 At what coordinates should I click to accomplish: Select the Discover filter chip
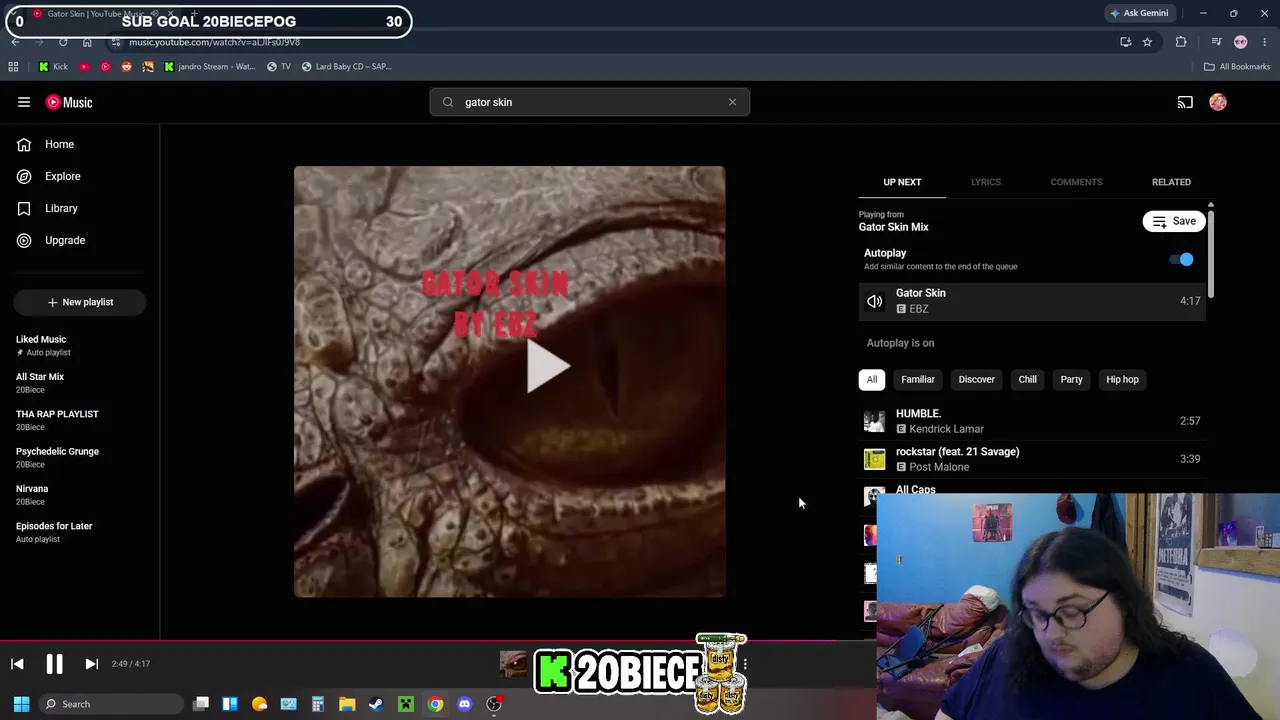pos(977,379)
